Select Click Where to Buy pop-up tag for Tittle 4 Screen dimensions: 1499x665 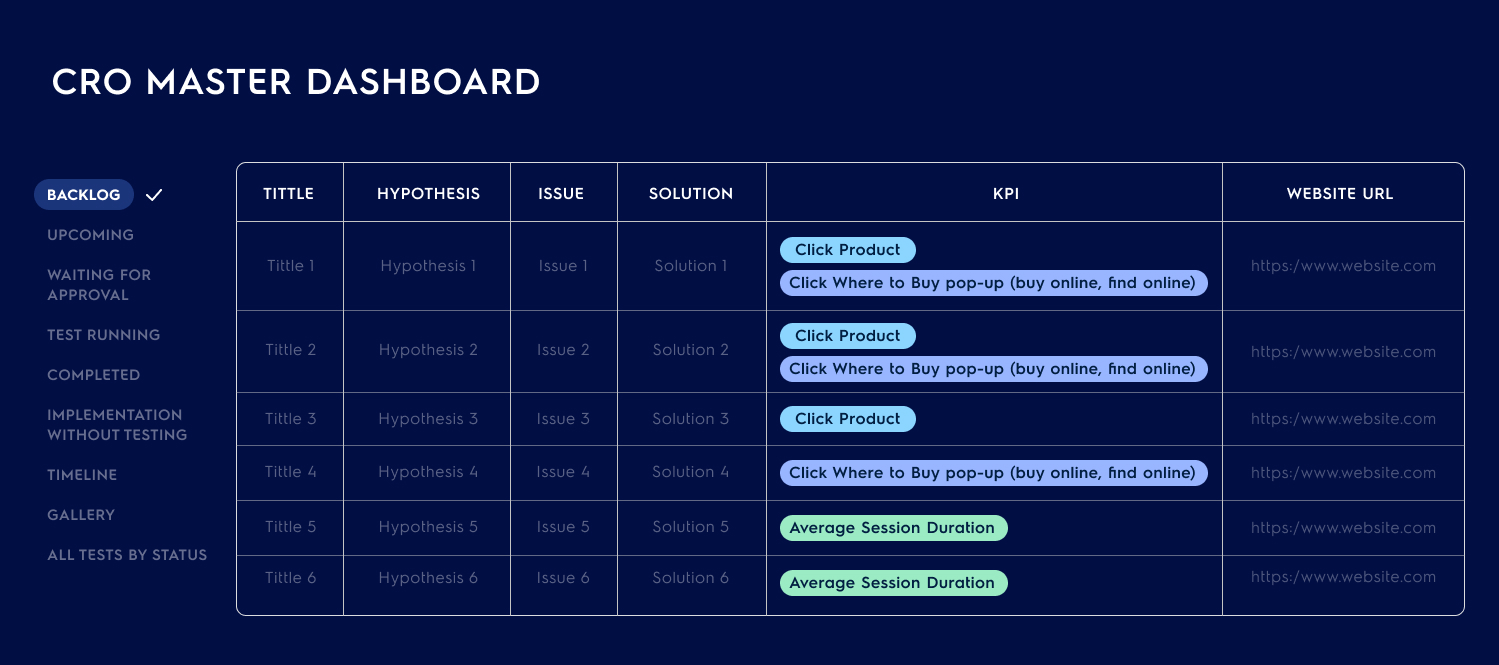click(993, 472)
